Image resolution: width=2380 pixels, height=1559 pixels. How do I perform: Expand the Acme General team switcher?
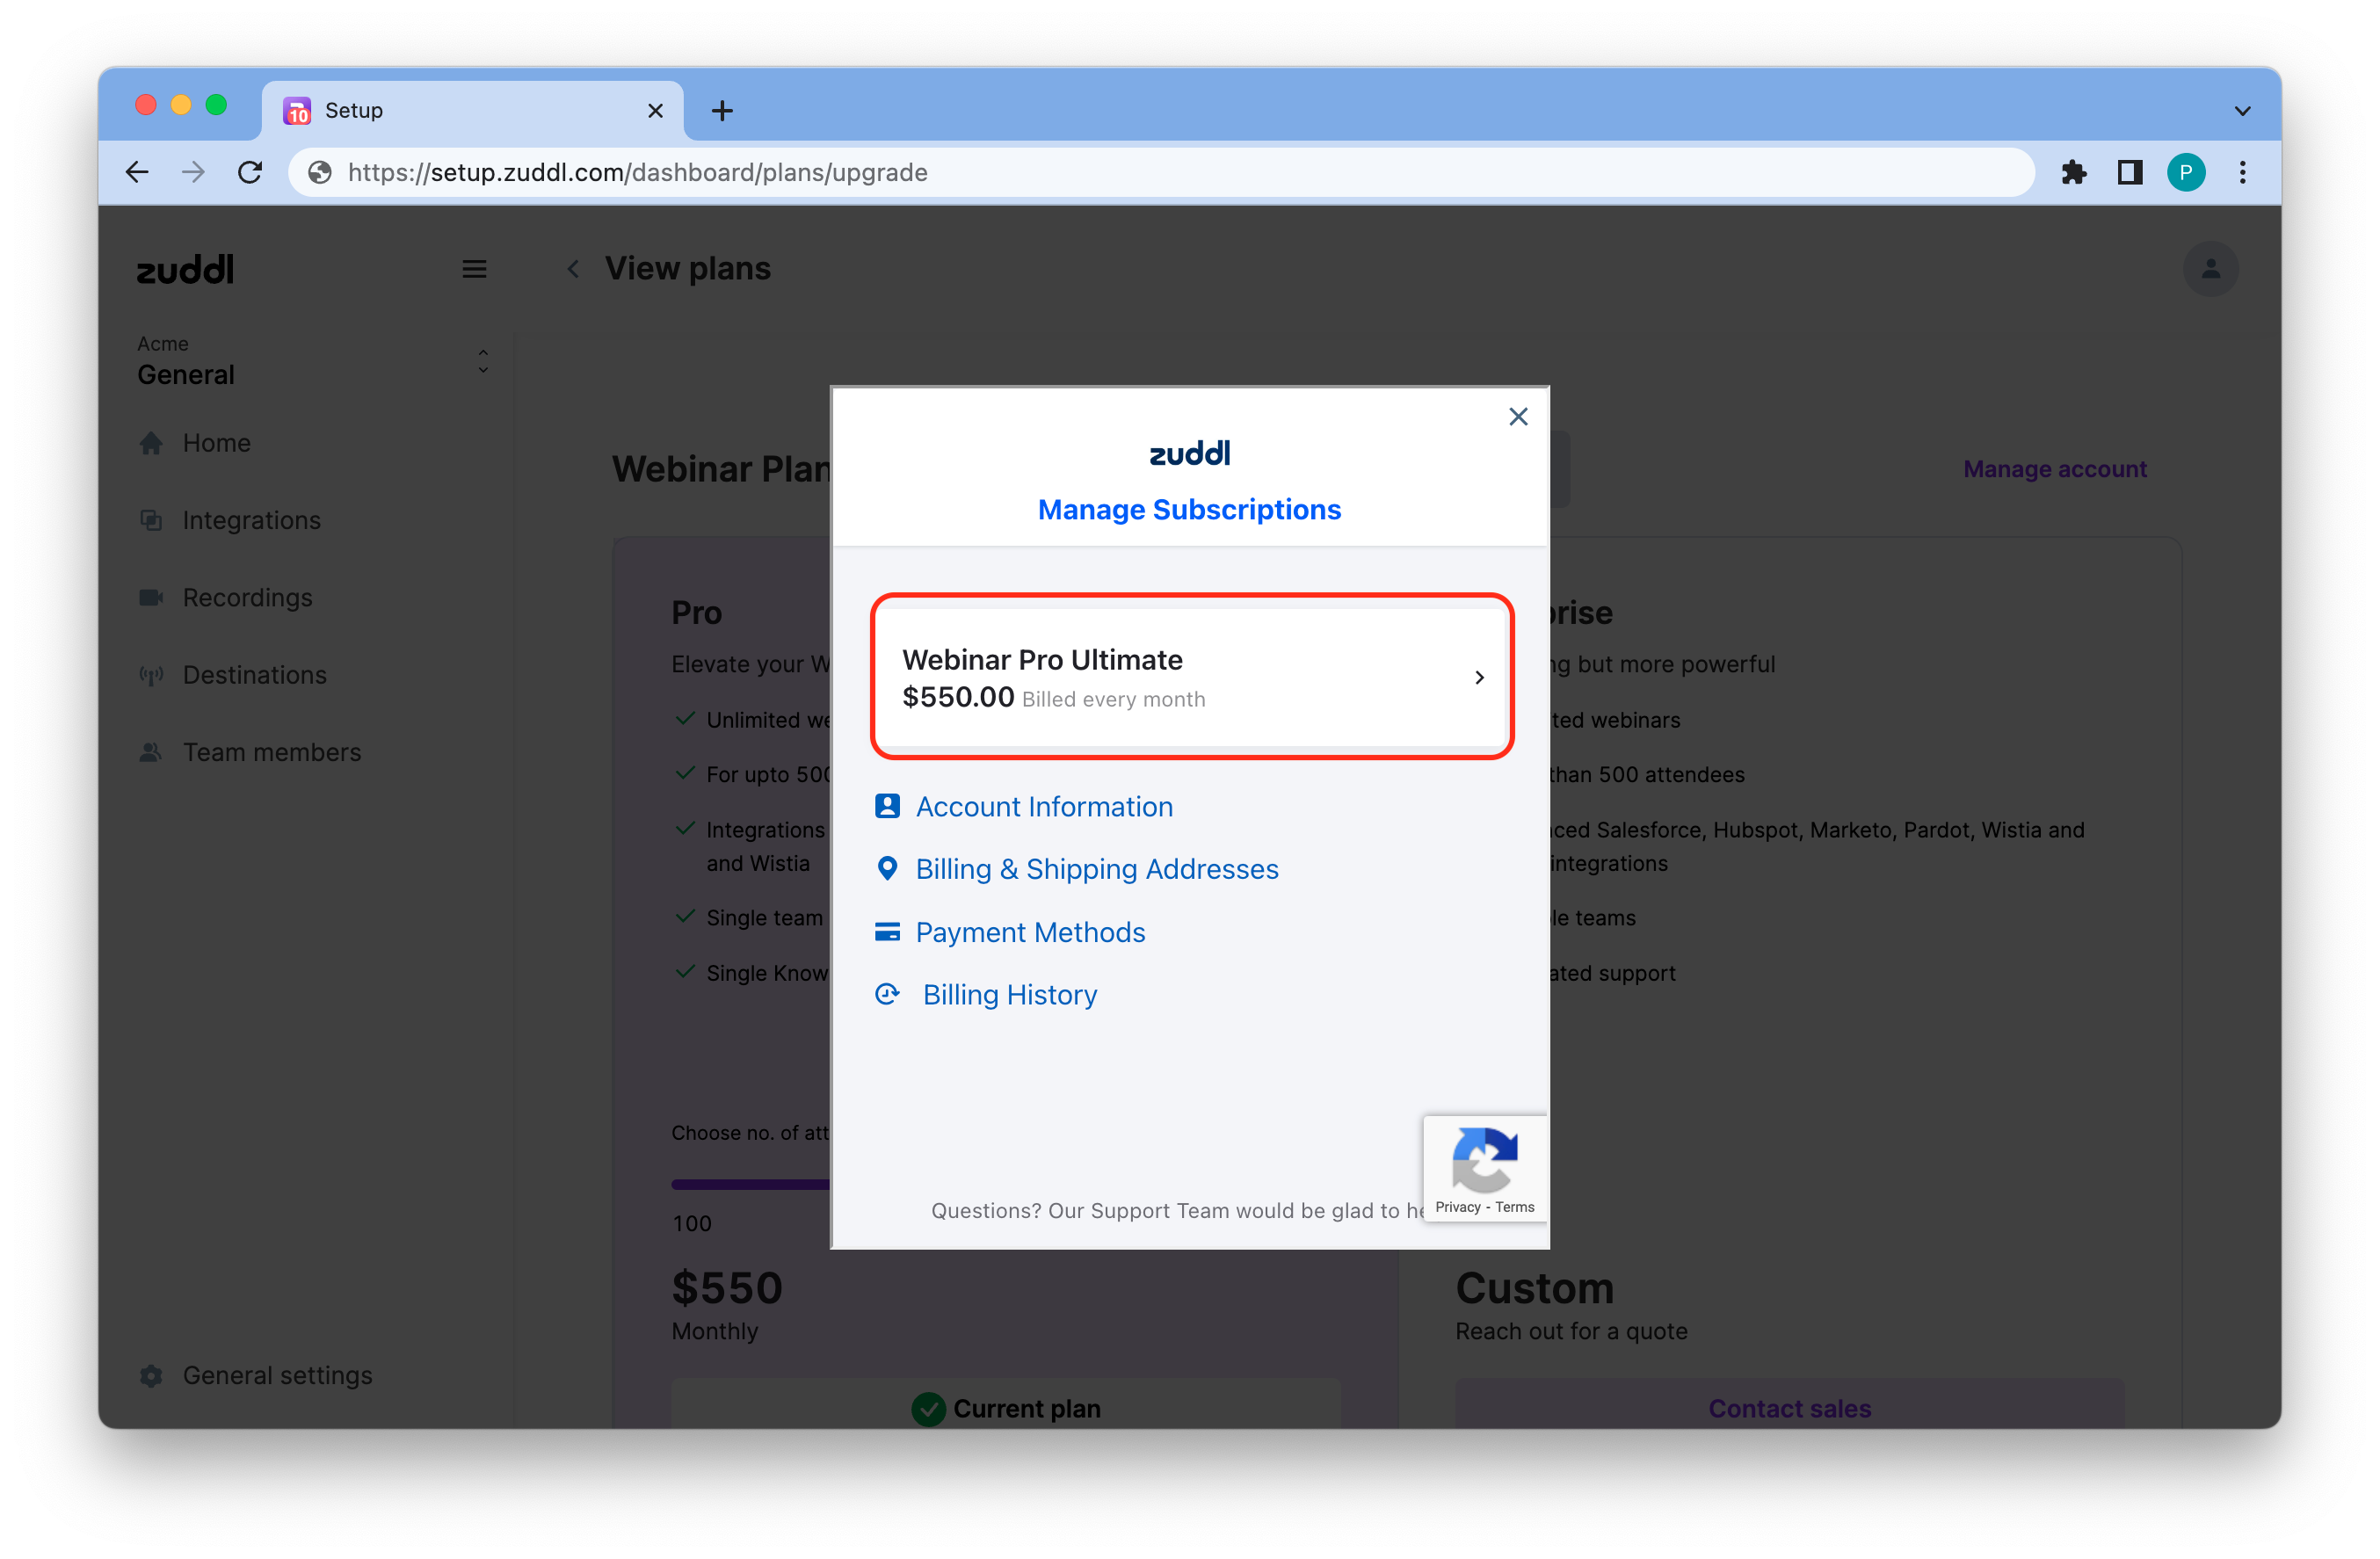483,361
